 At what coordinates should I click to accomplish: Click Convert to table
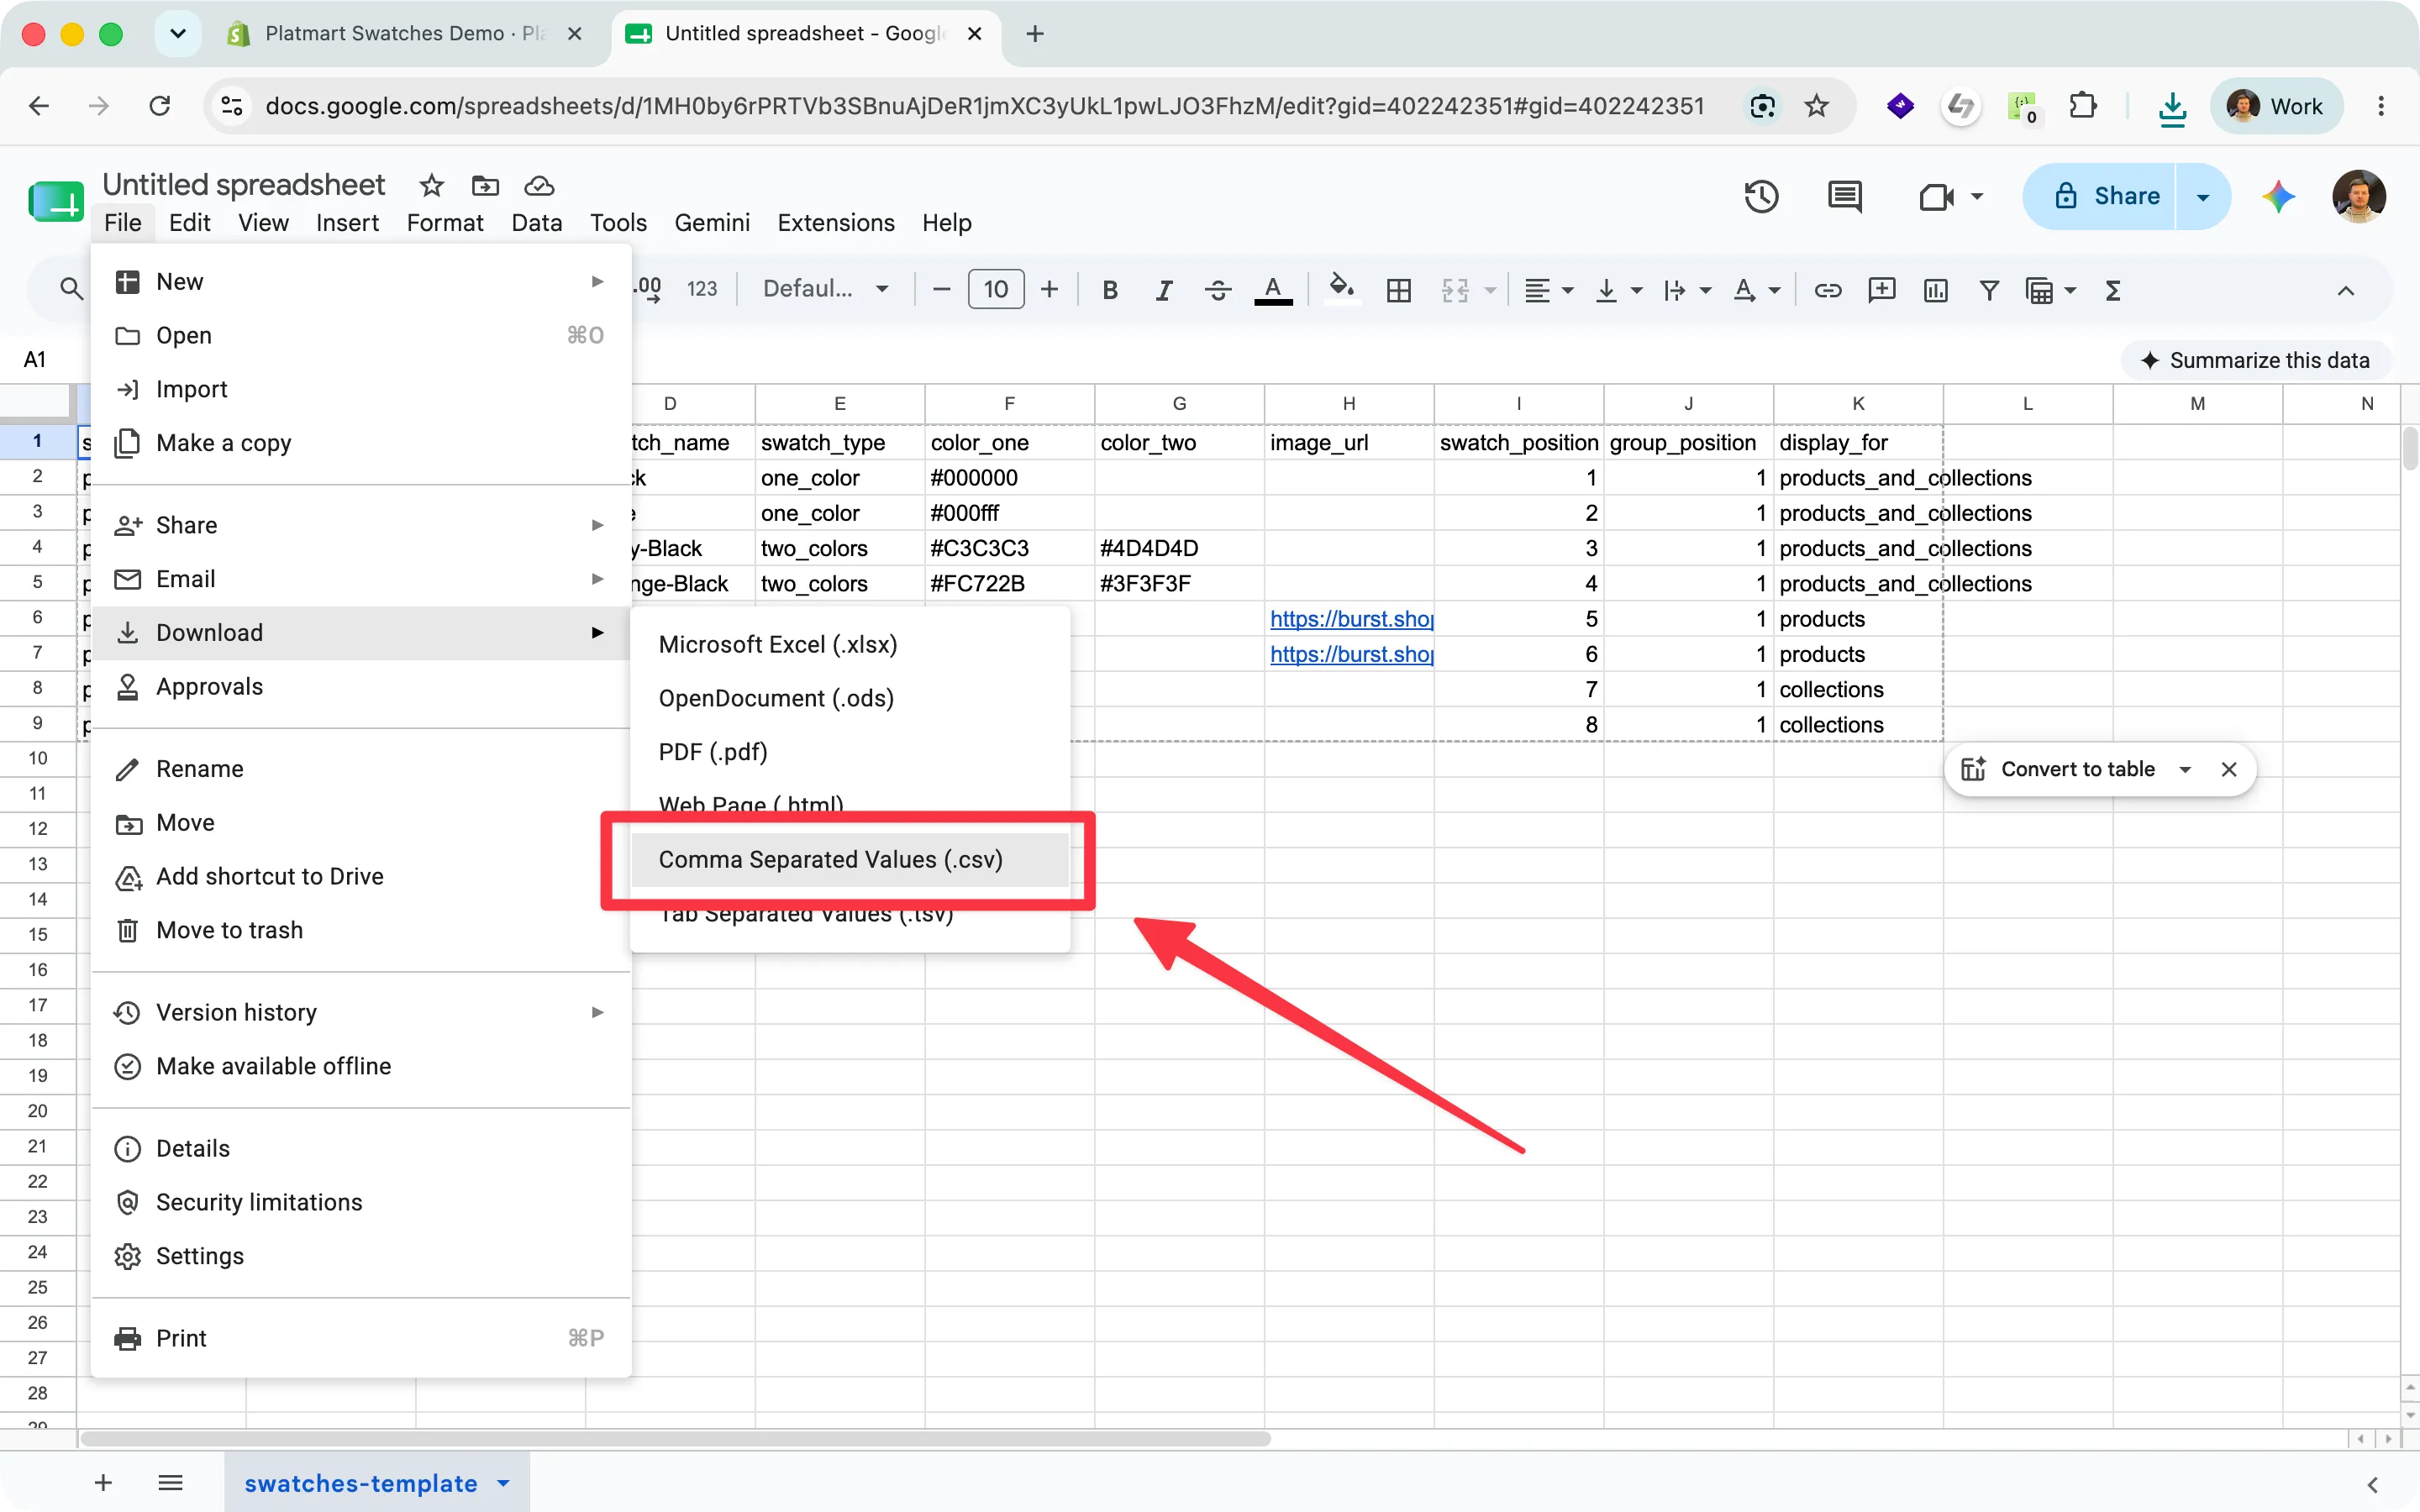pyautogui.click(x=2059, y=769)
